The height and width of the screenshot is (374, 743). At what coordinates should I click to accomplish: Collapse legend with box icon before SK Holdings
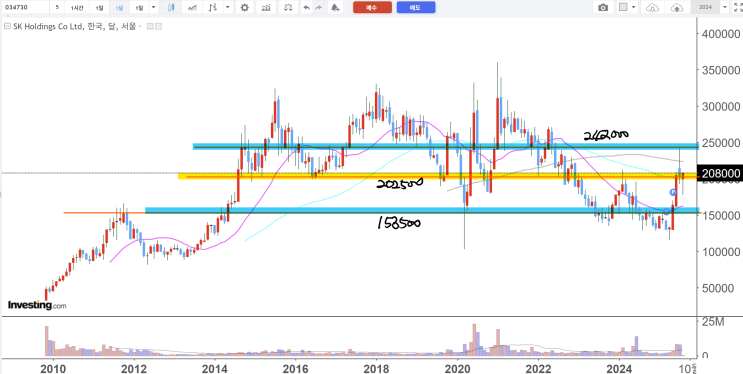[x=7, y=27]
